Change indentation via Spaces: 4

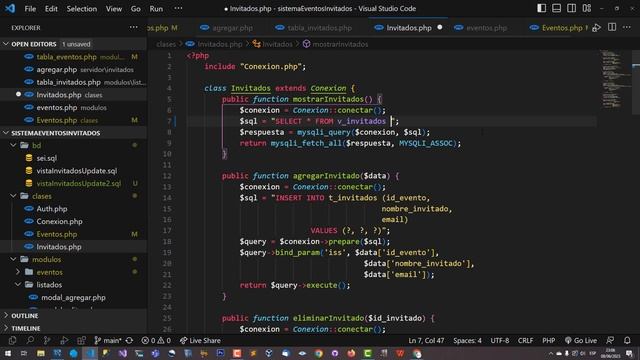pos(467,340)
